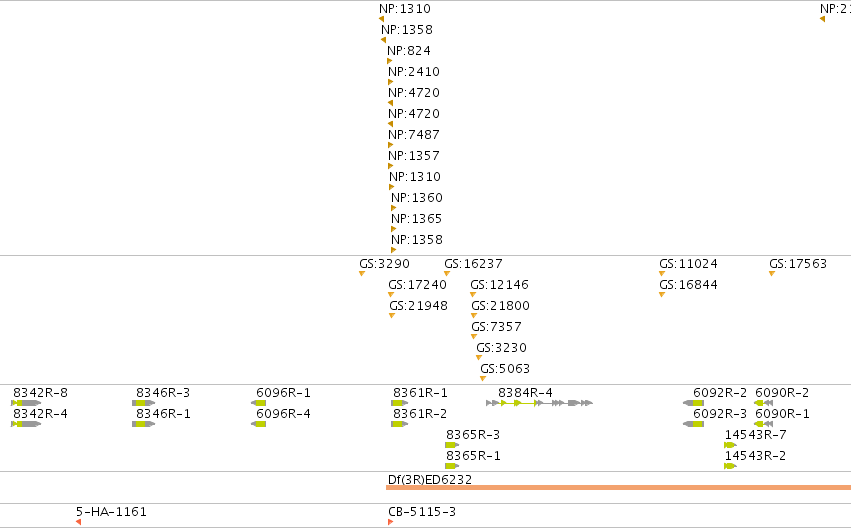Click the 8361R-2 transcript label
The image size is (851, 528).
(420, 414)
